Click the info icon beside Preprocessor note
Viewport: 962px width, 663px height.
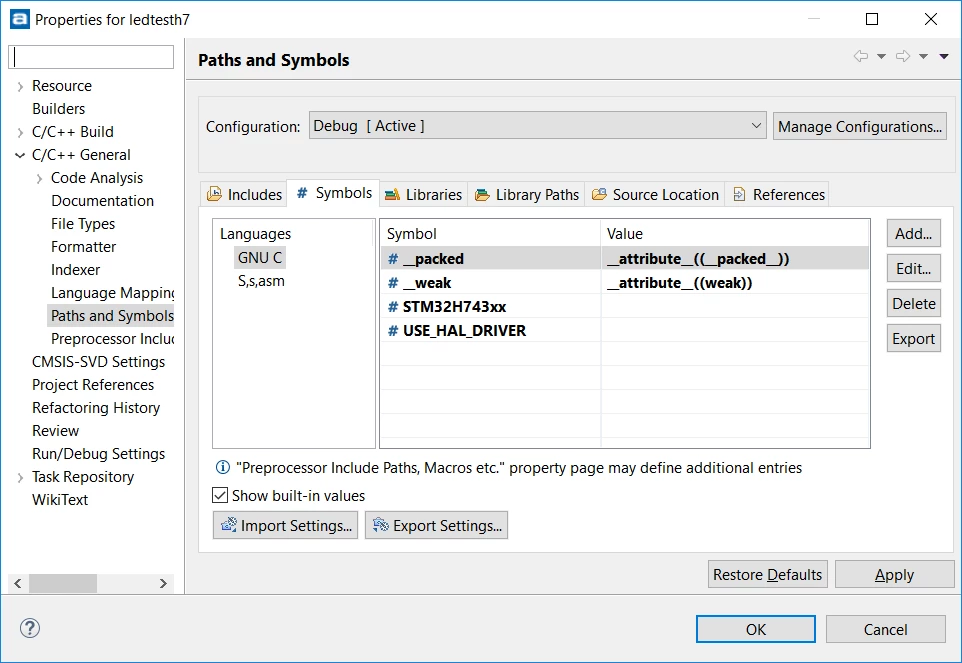point(222,468)
